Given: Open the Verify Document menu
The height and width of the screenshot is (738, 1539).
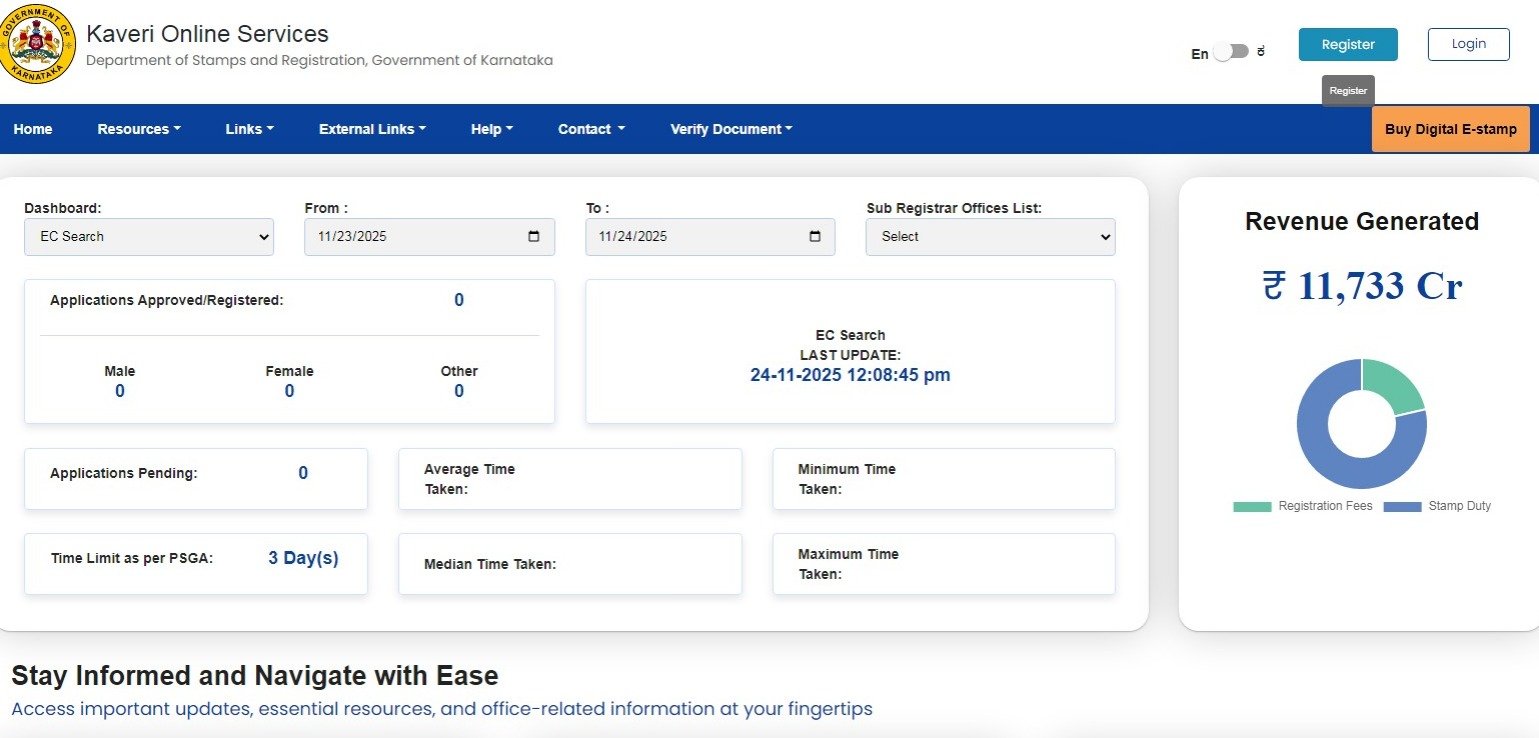Looking at the screenshot, I should click(x=731, y=129).
